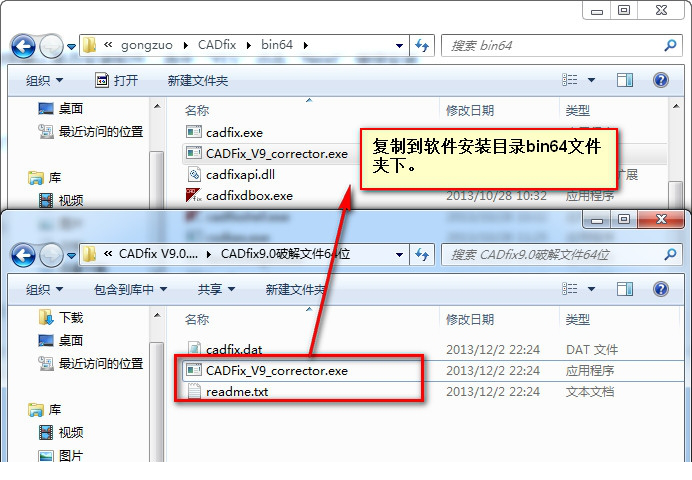Sort by 类型 column in bin64 window
This screenshot has height=480, width=692.
(578, 110)
